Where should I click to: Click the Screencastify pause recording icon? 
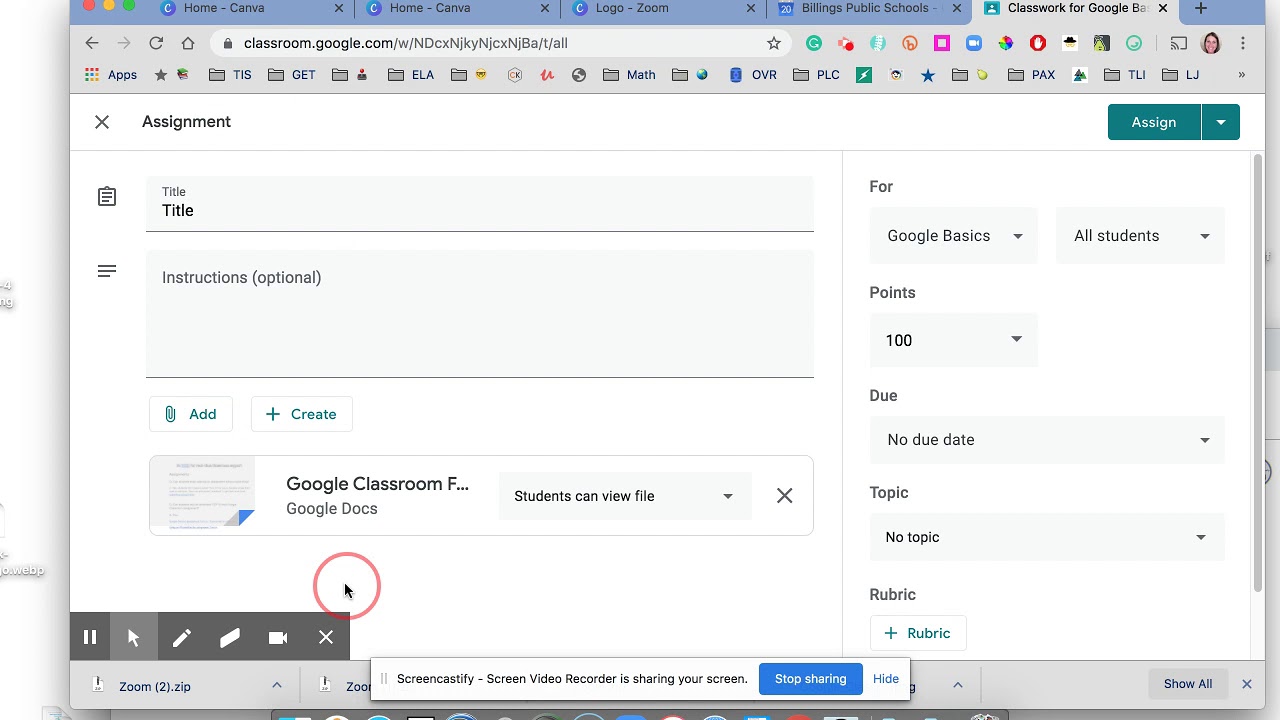point(90,637)
